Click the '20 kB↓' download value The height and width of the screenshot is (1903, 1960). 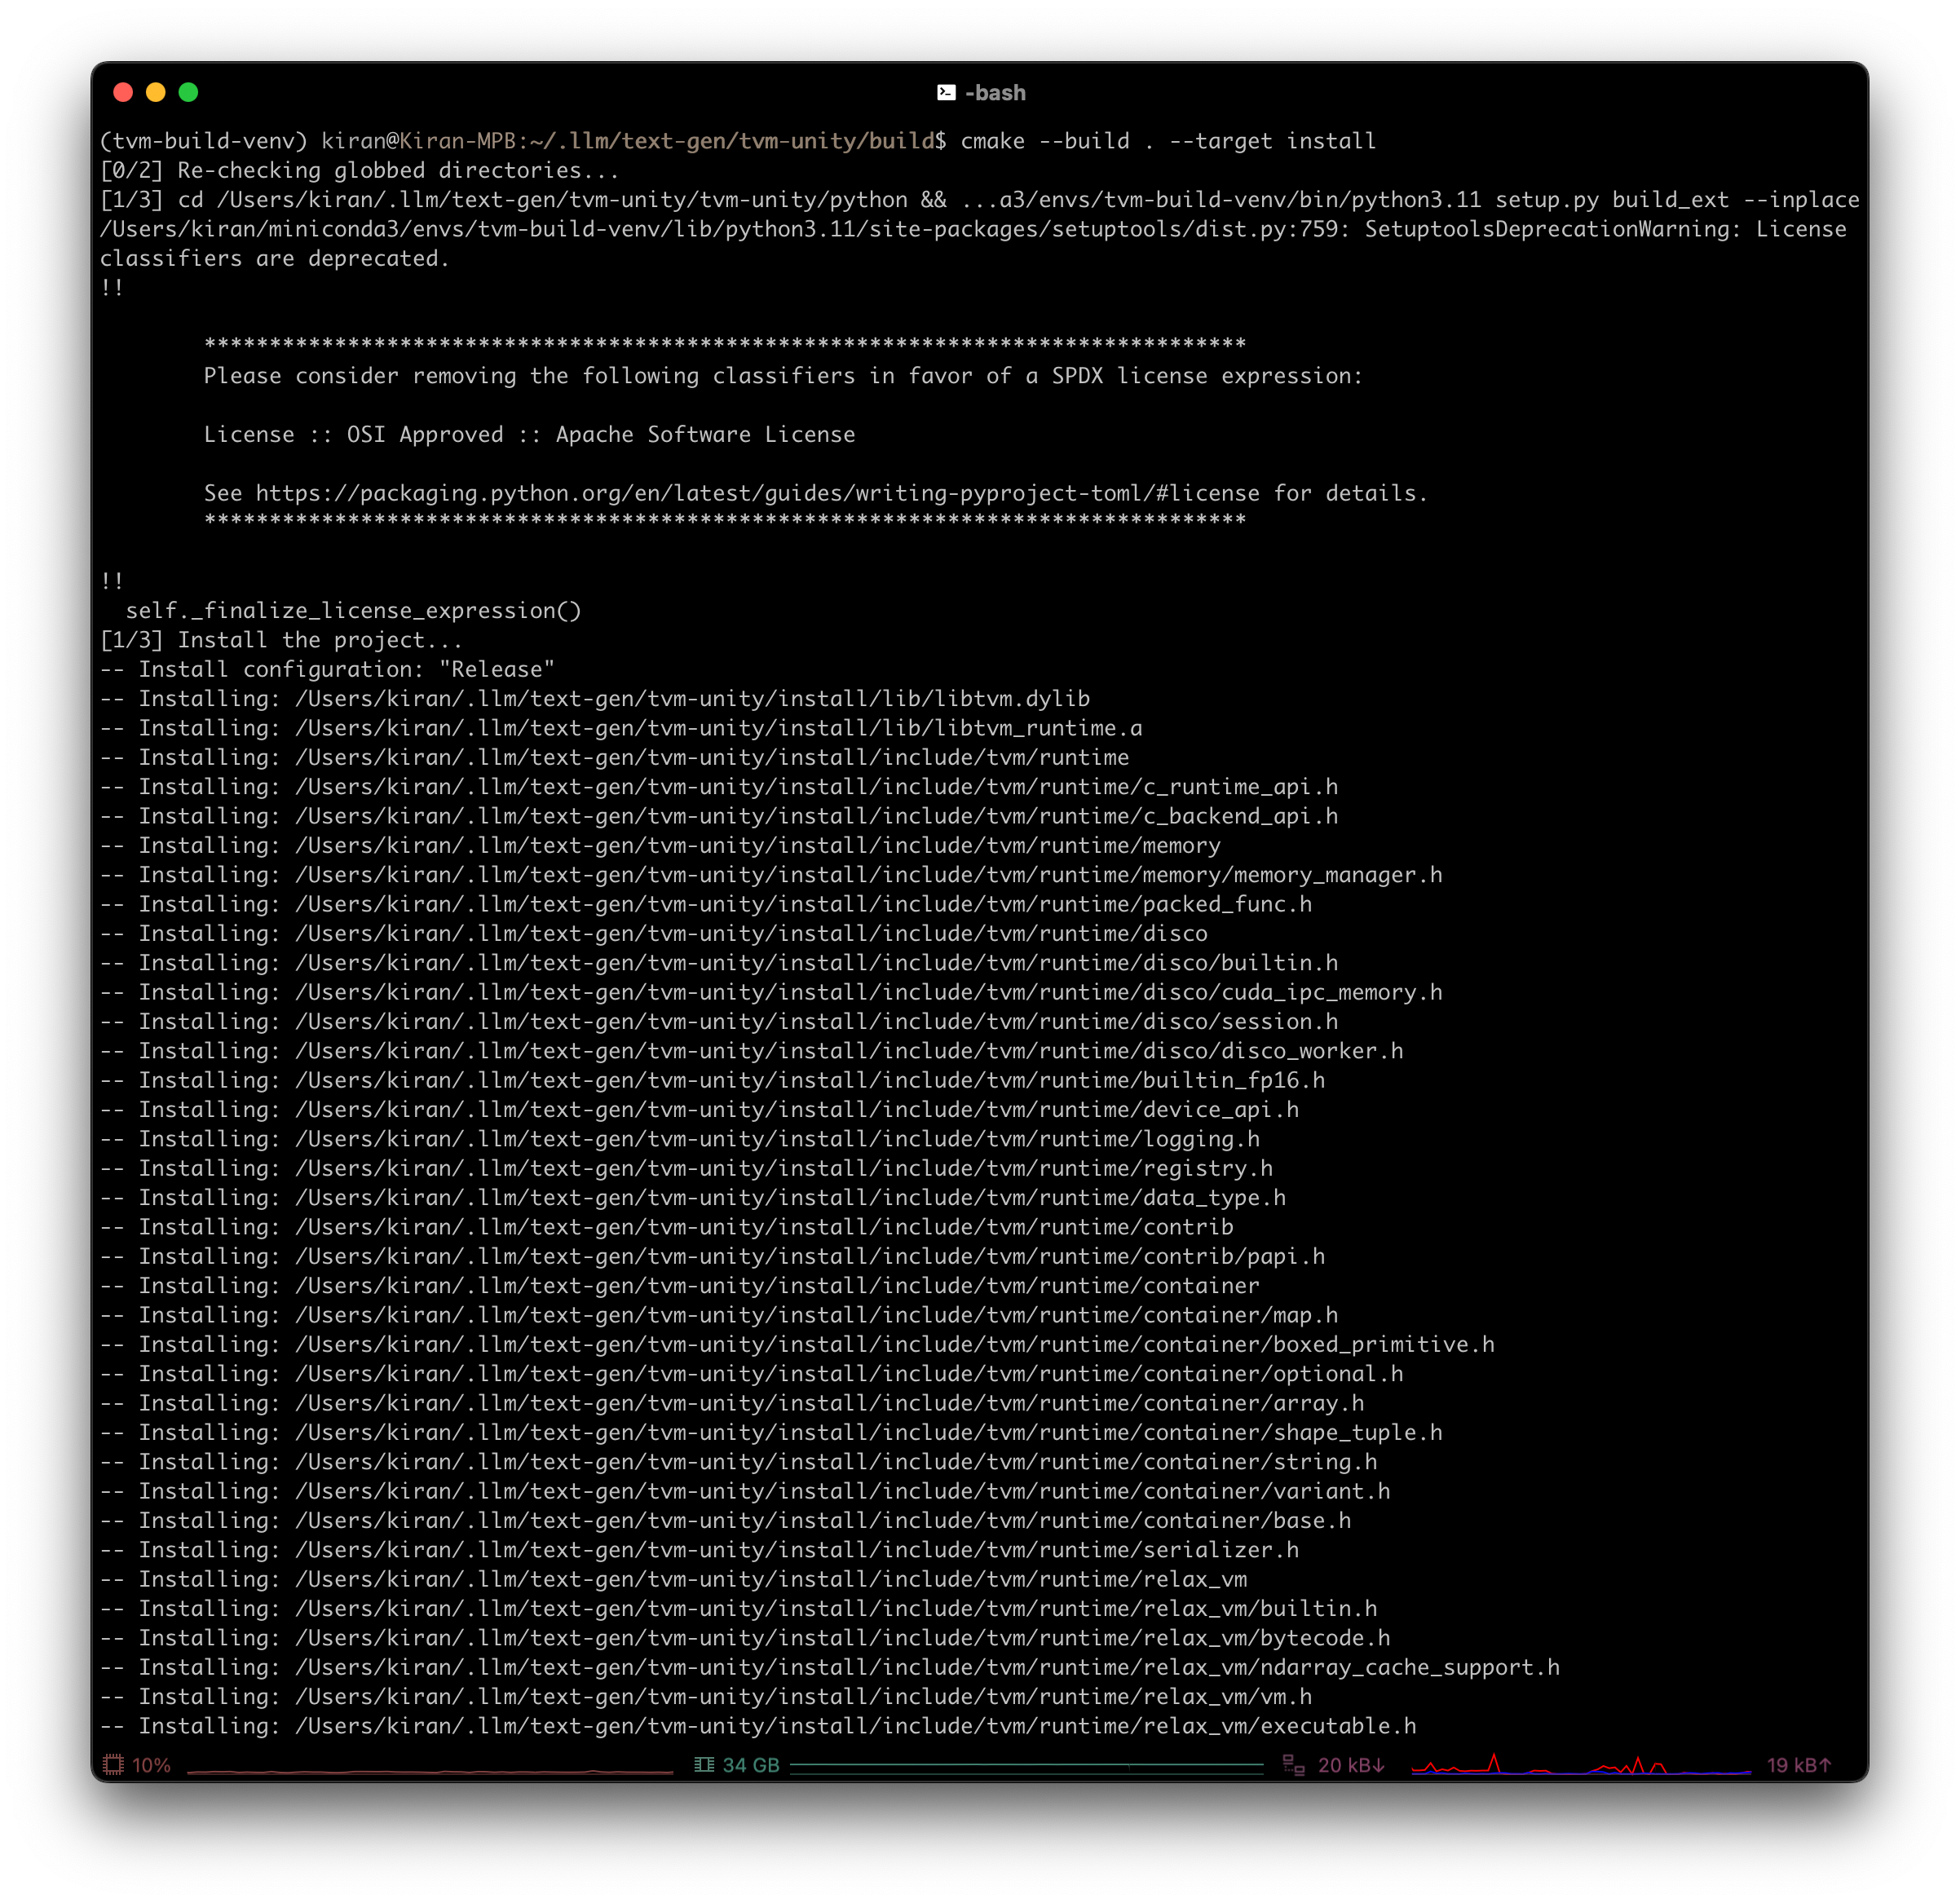(1351, 1765)
